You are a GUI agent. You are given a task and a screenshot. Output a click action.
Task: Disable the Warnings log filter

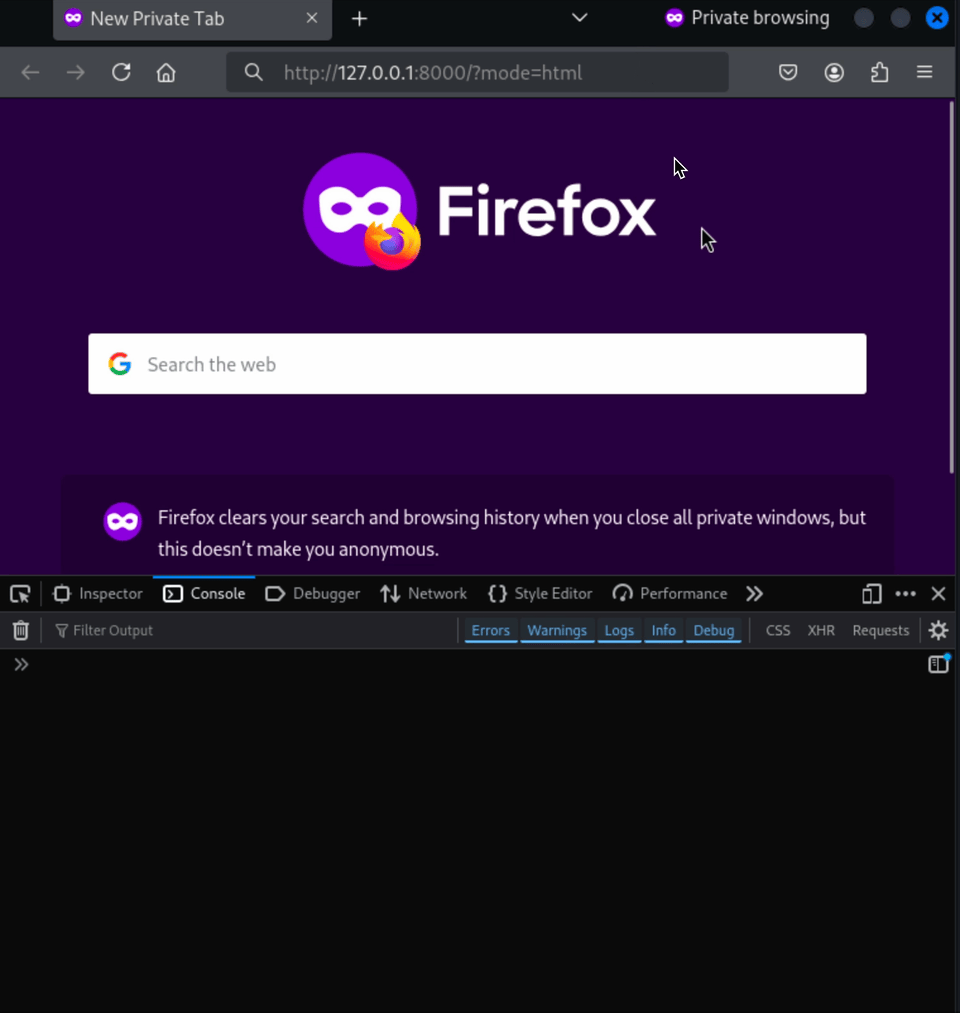pos(557,630)
